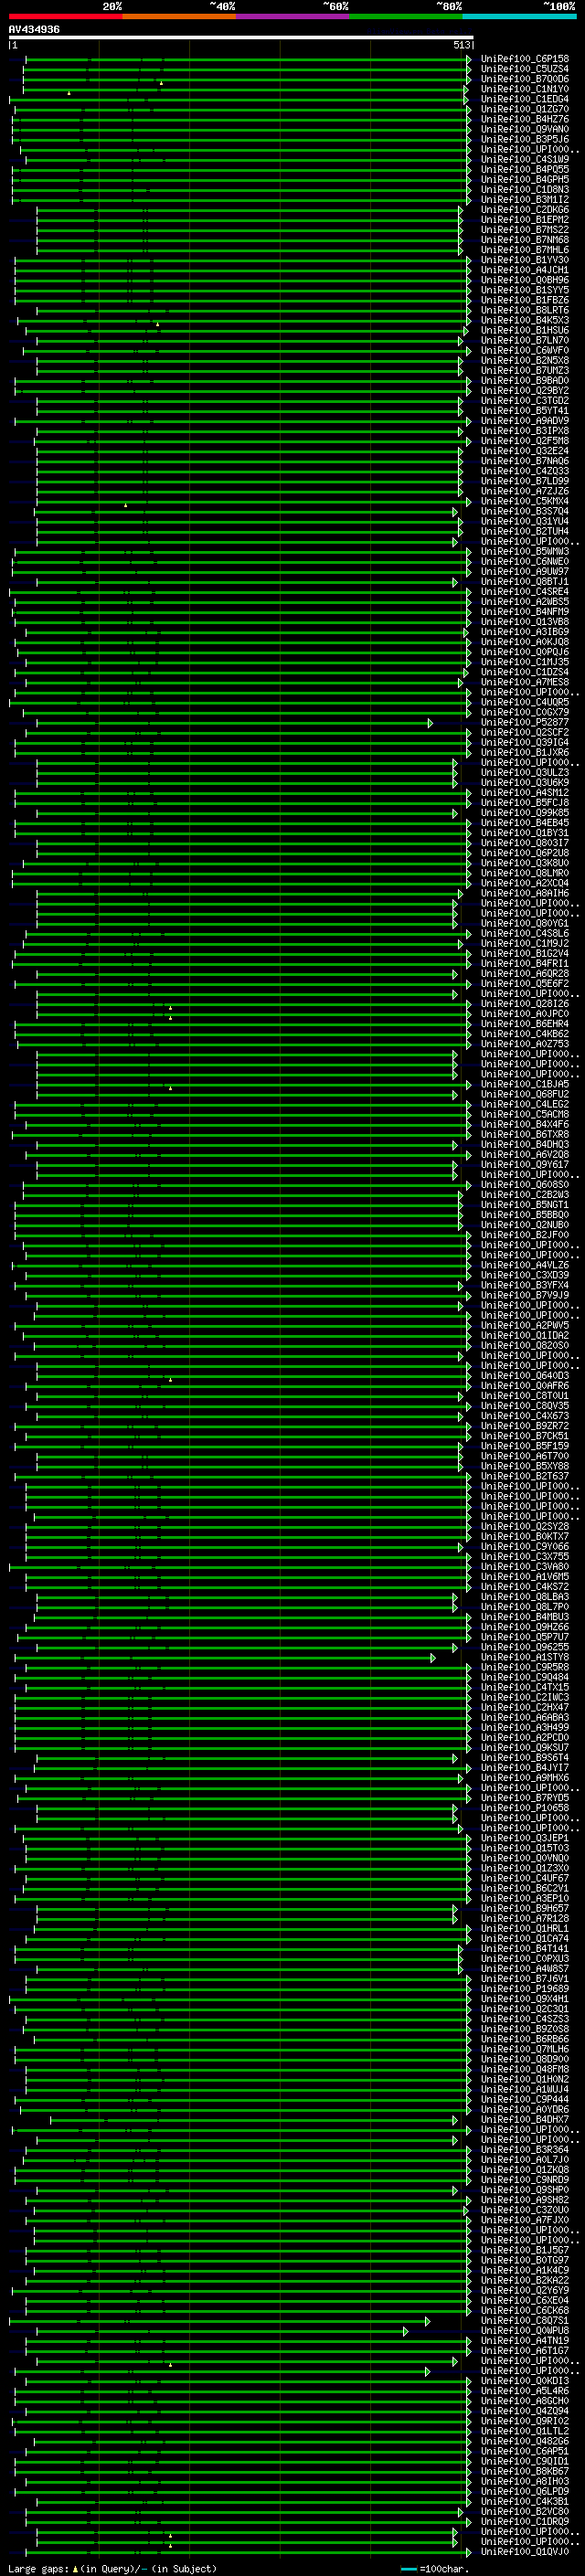Open hit UniRef100_B5YT41
This screenshot has width=585, height=2576.
(x=525, y=410)
